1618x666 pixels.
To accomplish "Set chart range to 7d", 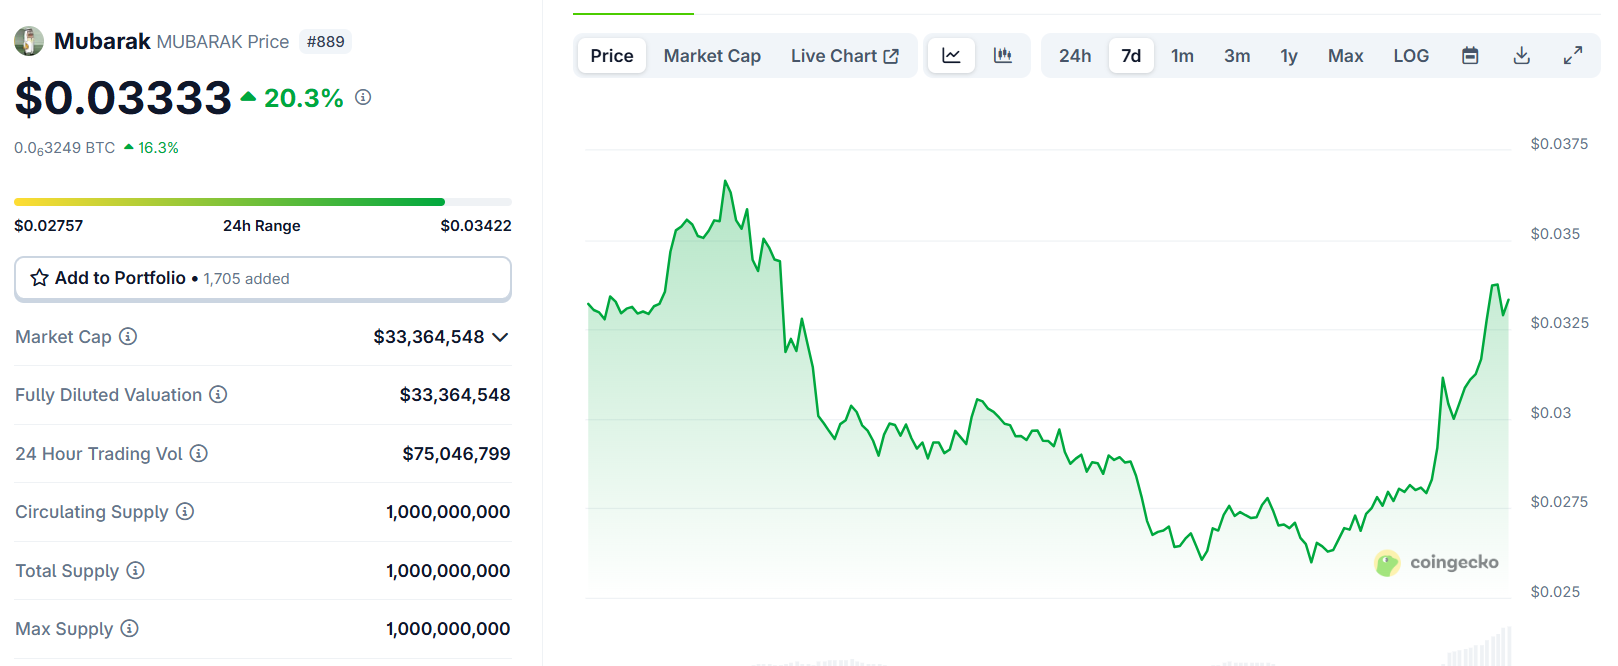I will click(x=1131, y=56).
